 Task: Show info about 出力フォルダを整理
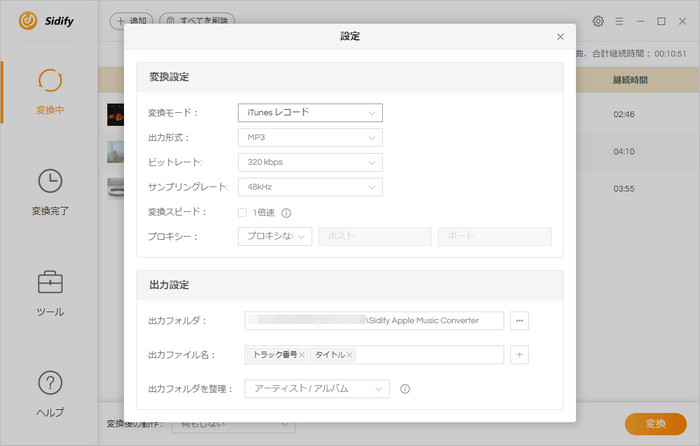(405, 389)
